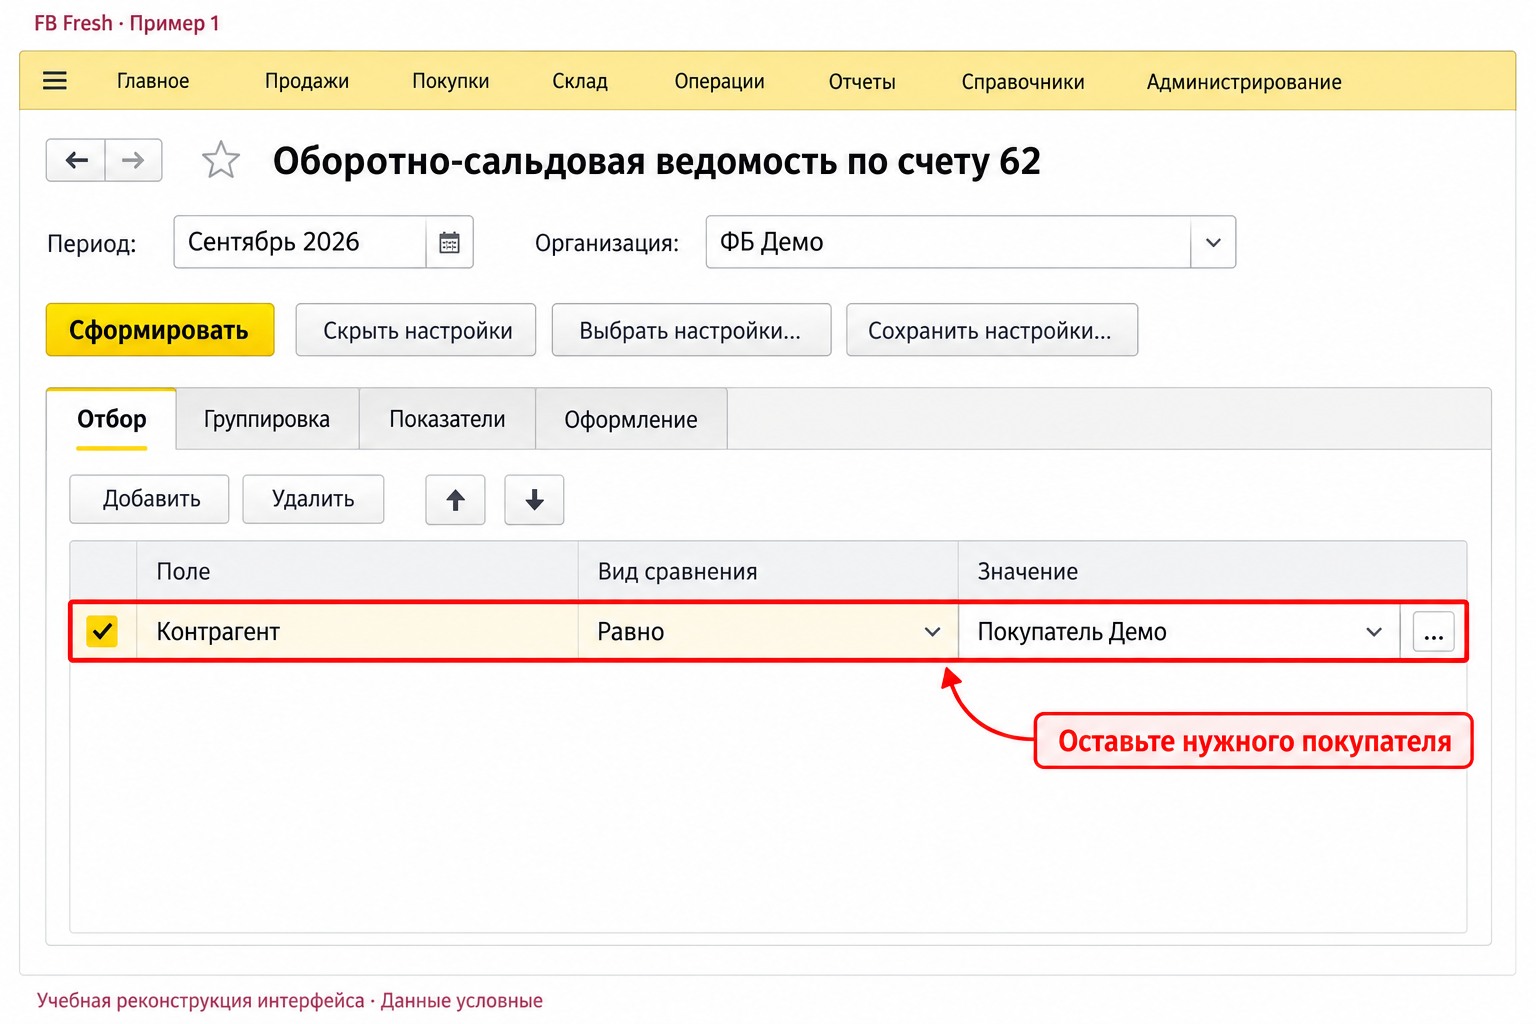The image size is (1536, 1024).
Task: Switch to the Группировка tab
Action: tap(267, 419)
